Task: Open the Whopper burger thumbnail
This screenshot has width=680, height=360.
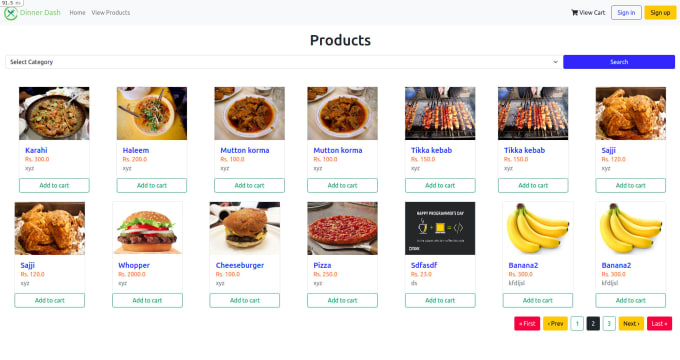Action: [147, 228]
